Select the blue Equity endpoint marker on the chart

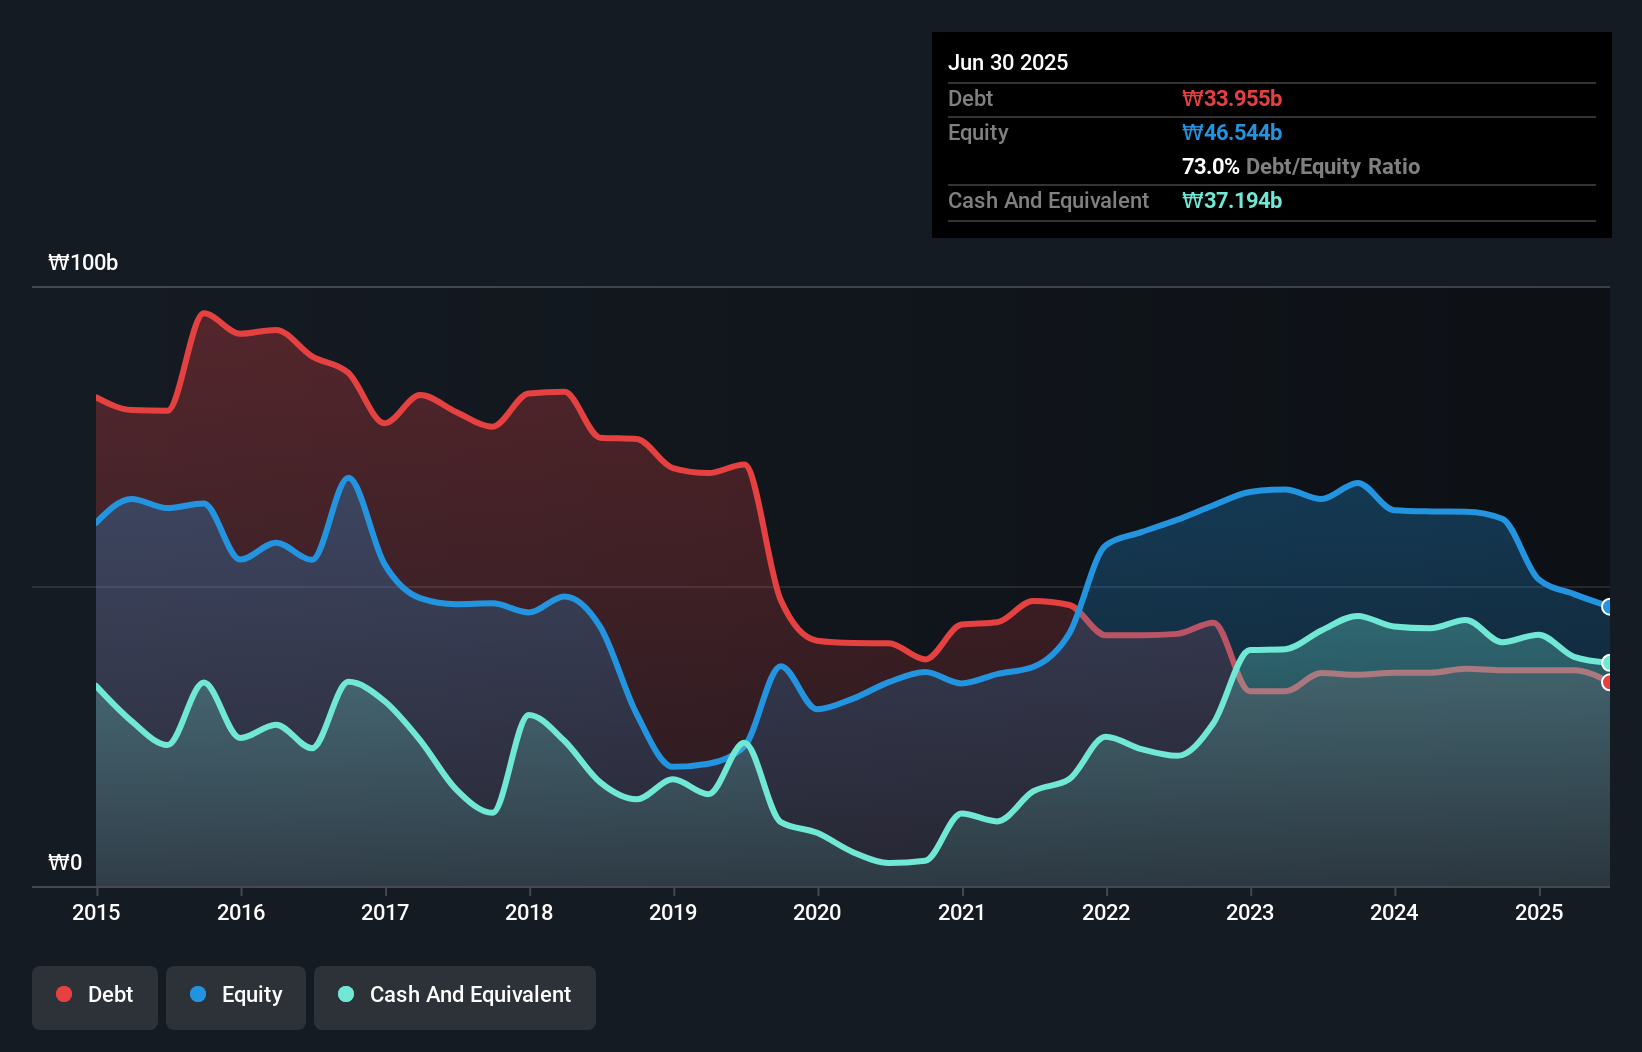coord(1608,607)
